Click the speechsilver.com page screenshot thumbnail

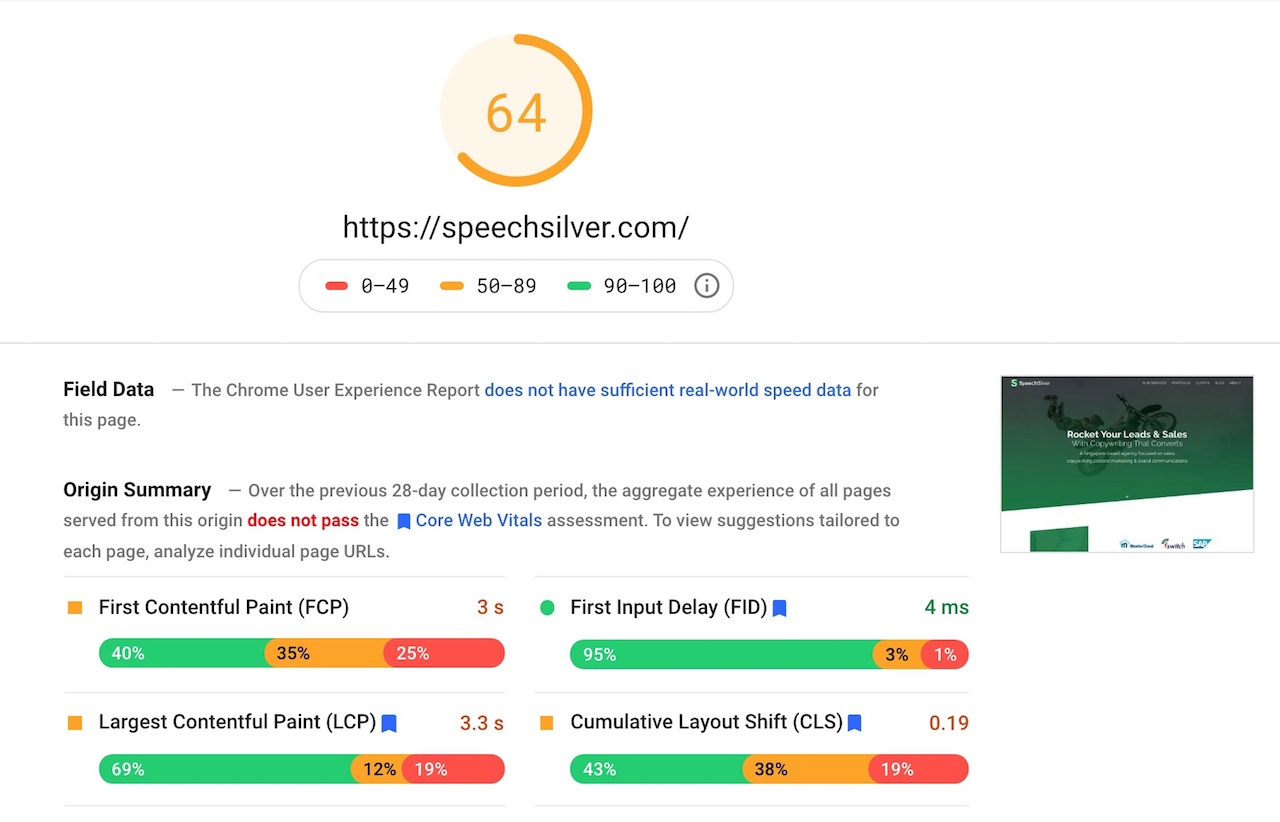(1127, 464)
